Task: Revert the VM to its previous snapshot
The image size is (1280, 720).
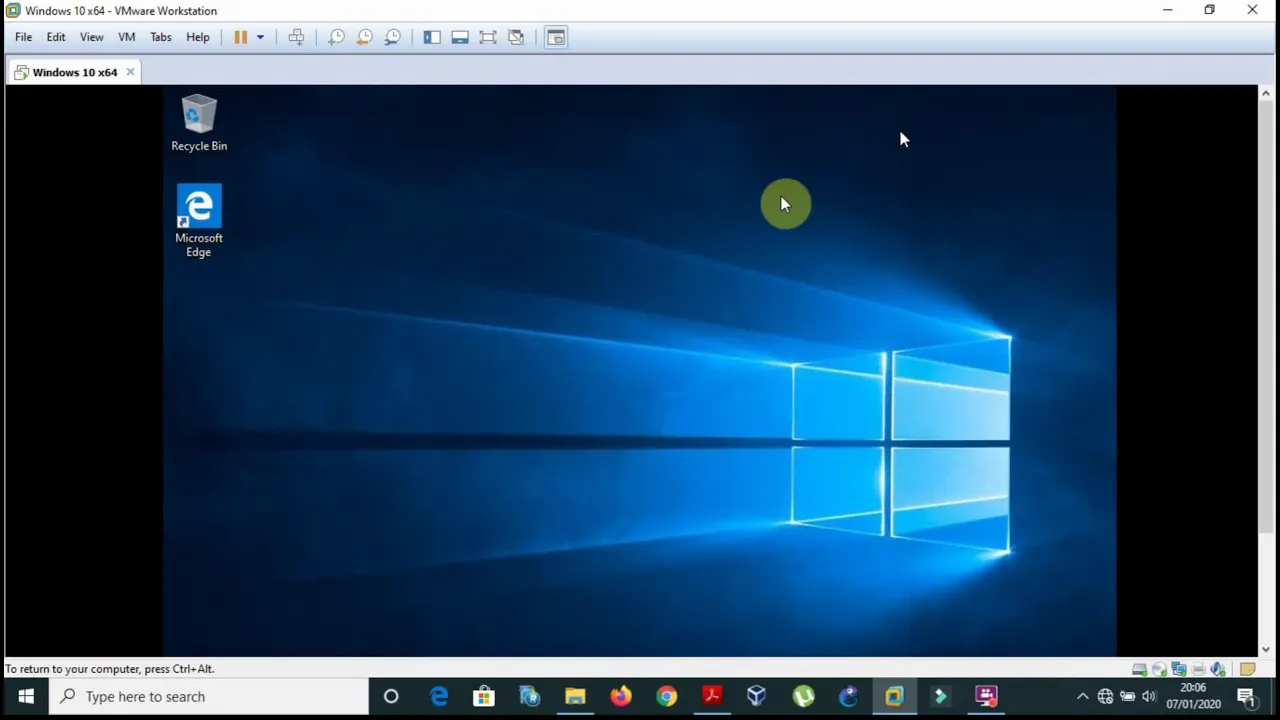Action: click(365, 37)
